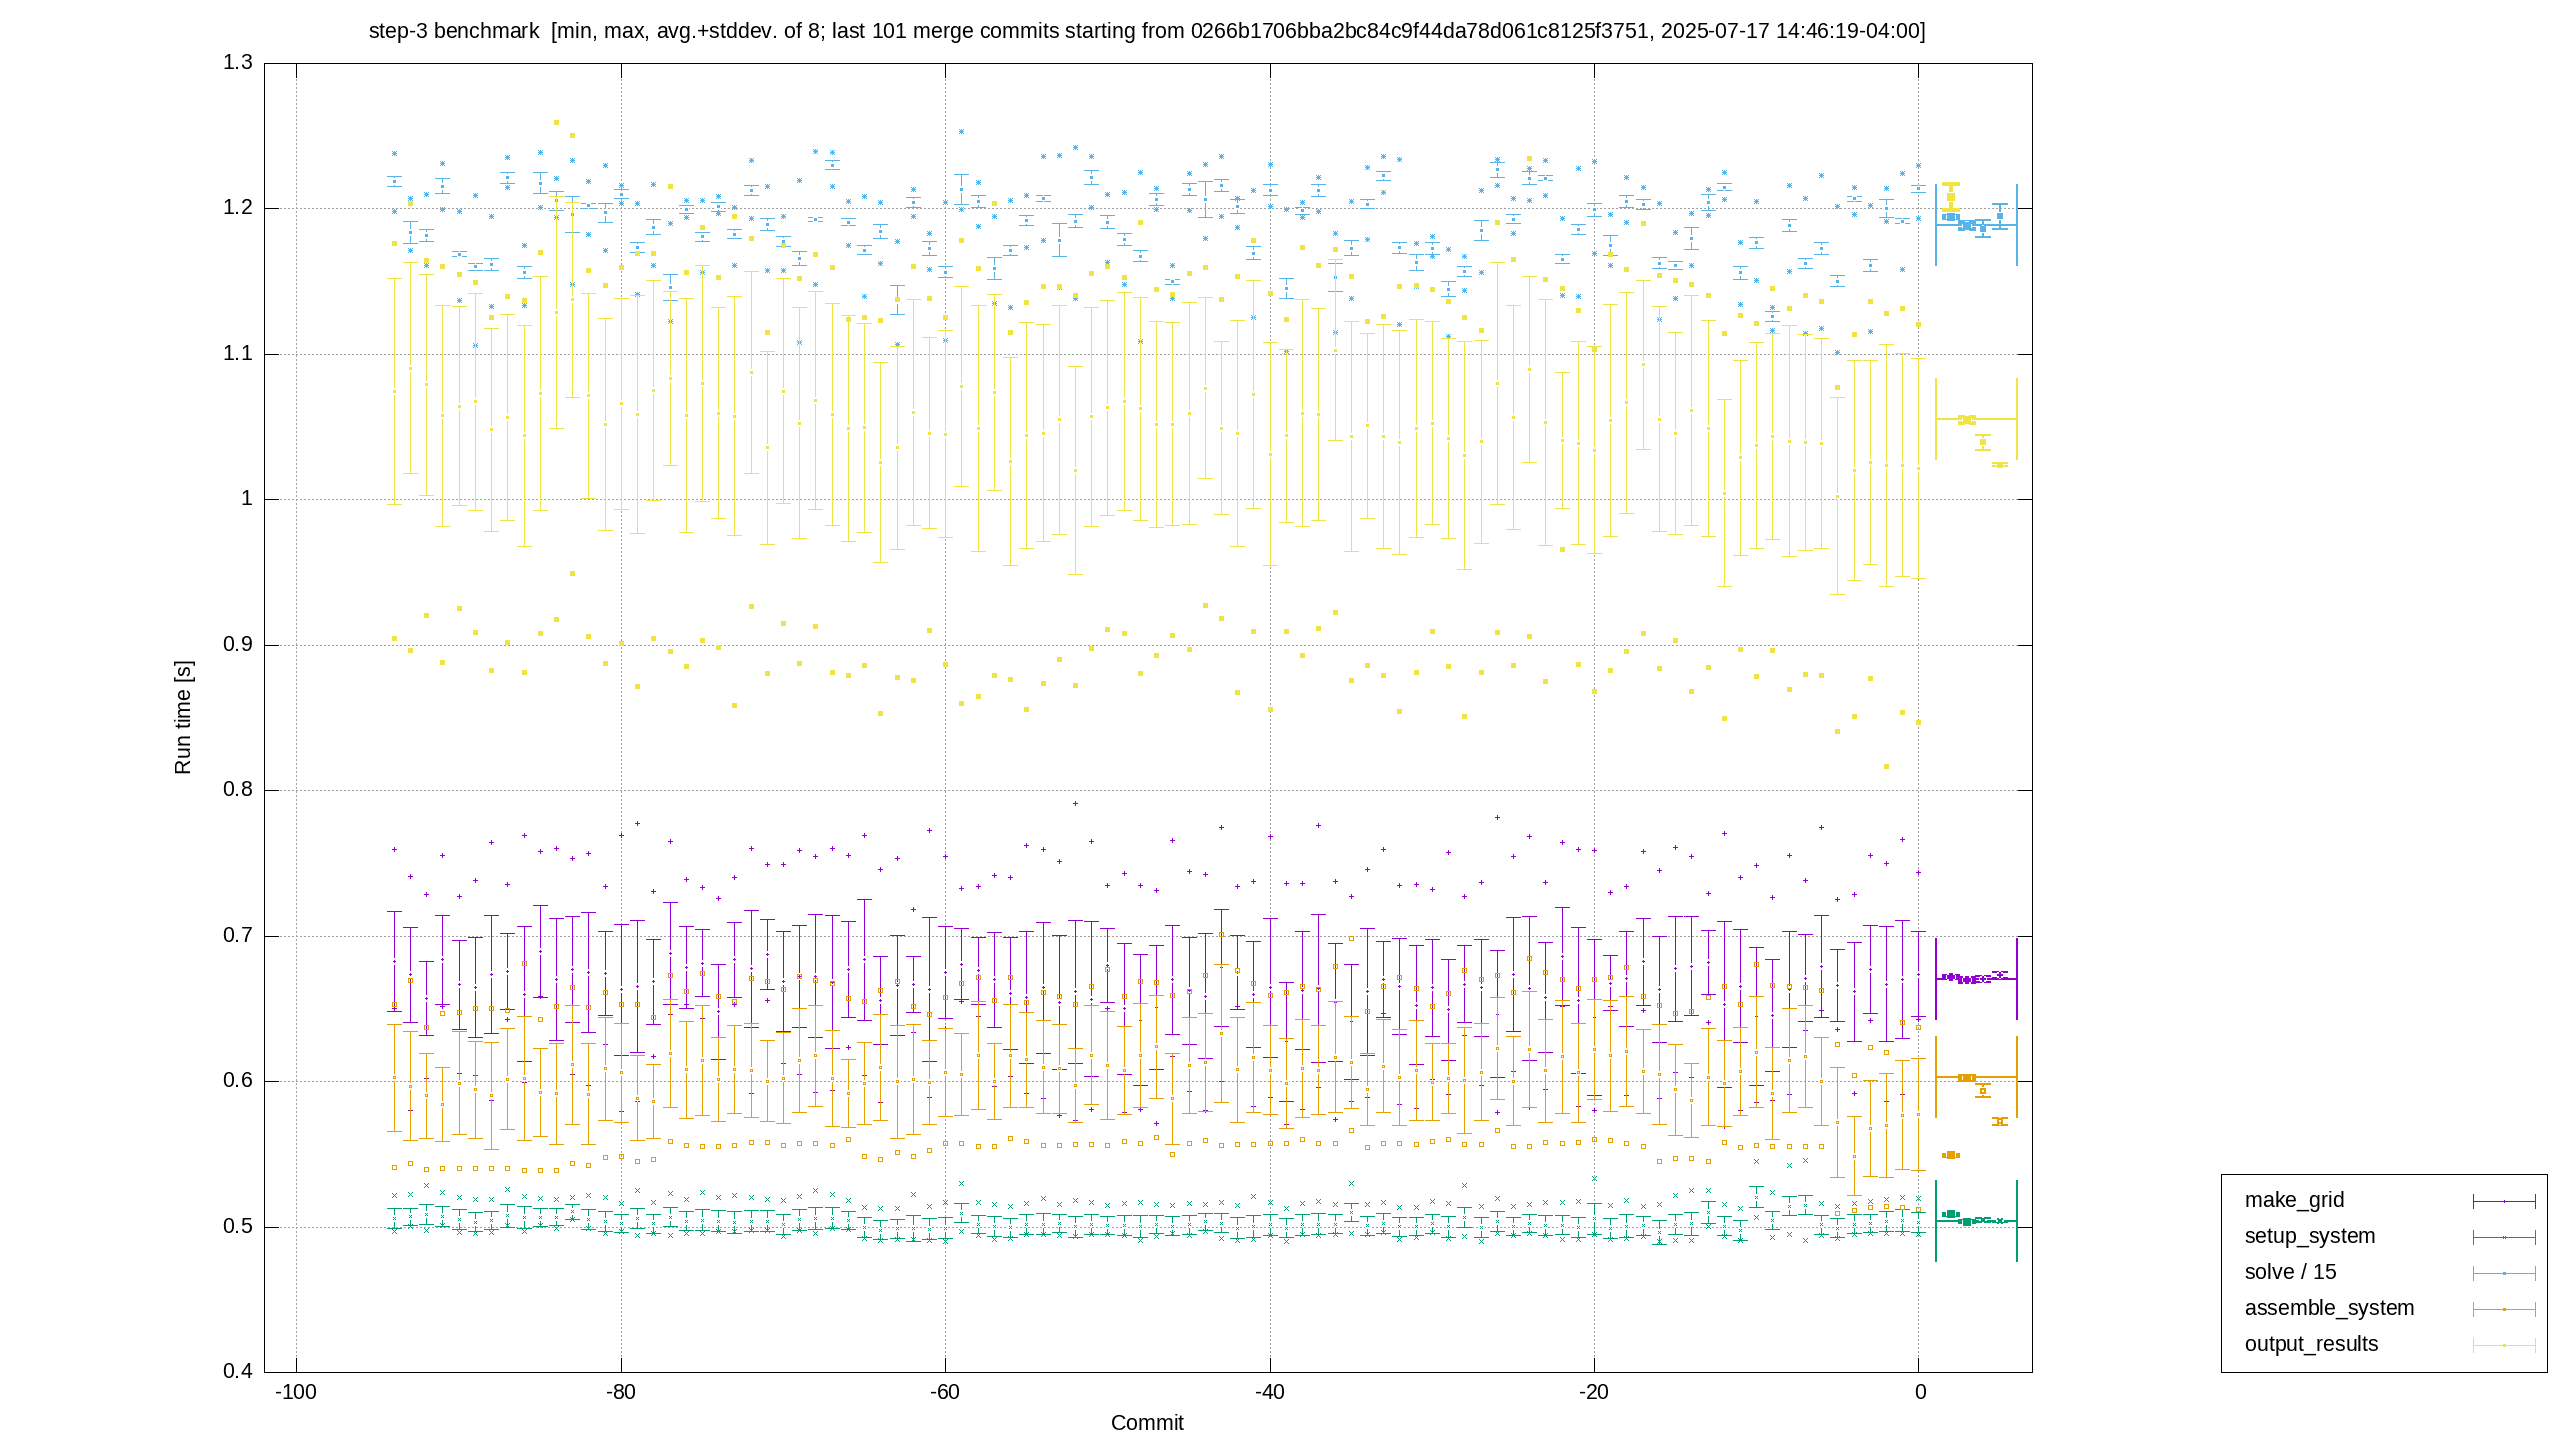Click the gray setup_system legend line sample
Screen dimensions: 2560x1440
2504,1237
